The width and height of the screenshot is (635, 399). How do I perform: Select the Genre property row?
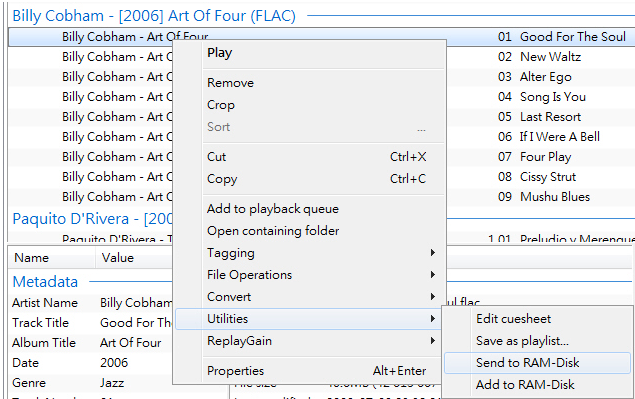pos(91,382)
